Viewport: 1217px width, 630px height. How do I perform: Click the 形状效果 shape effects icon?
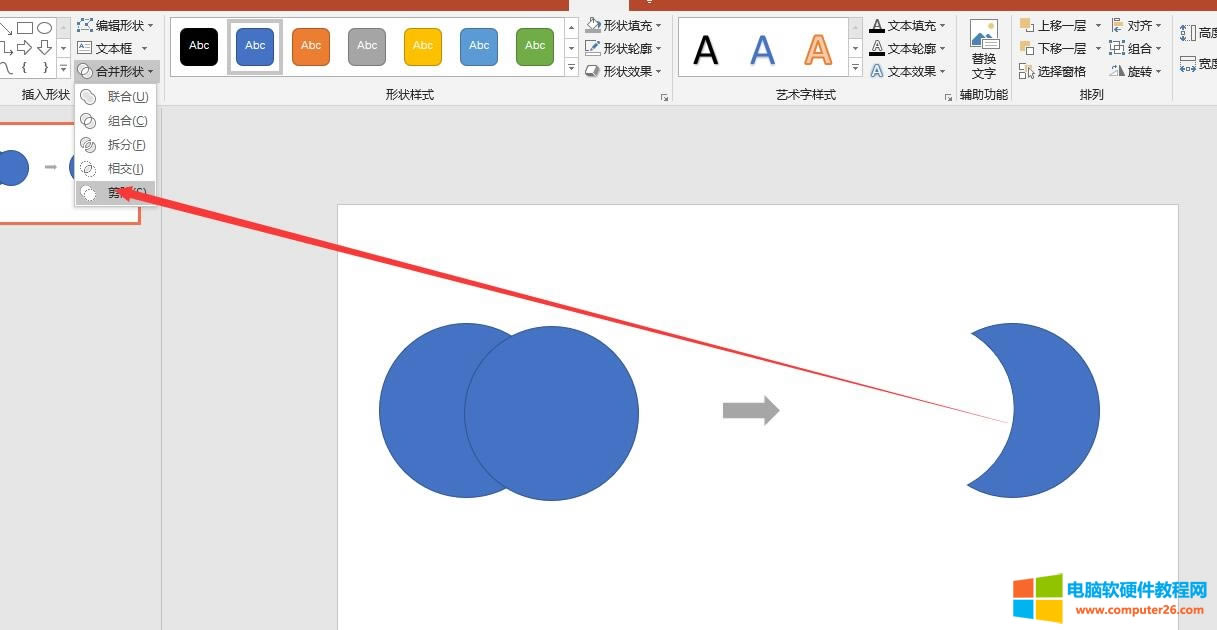click(593, 71)
